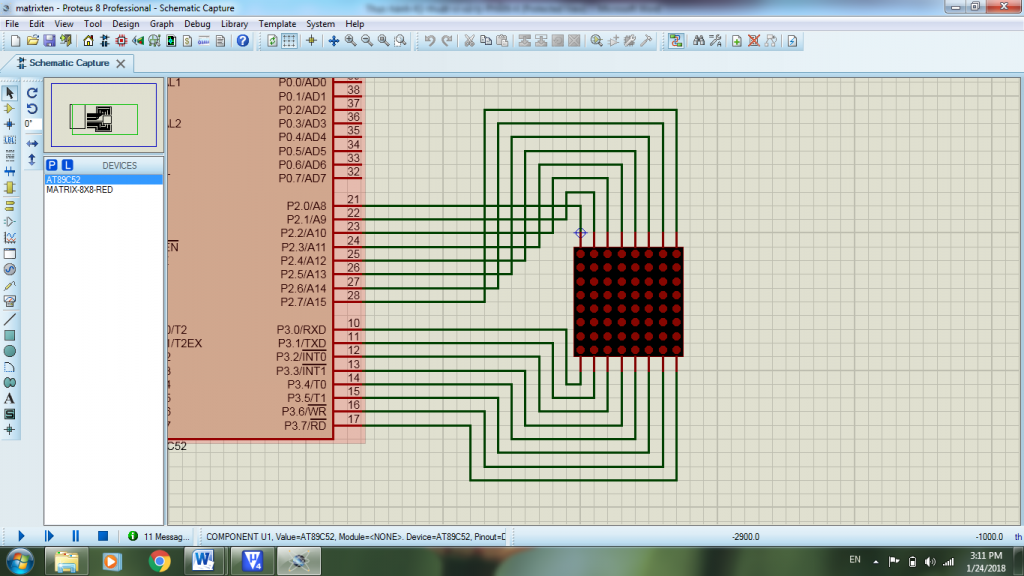
Task: Click the Undo toolbar icon
Action: click(x=429, y=41)
